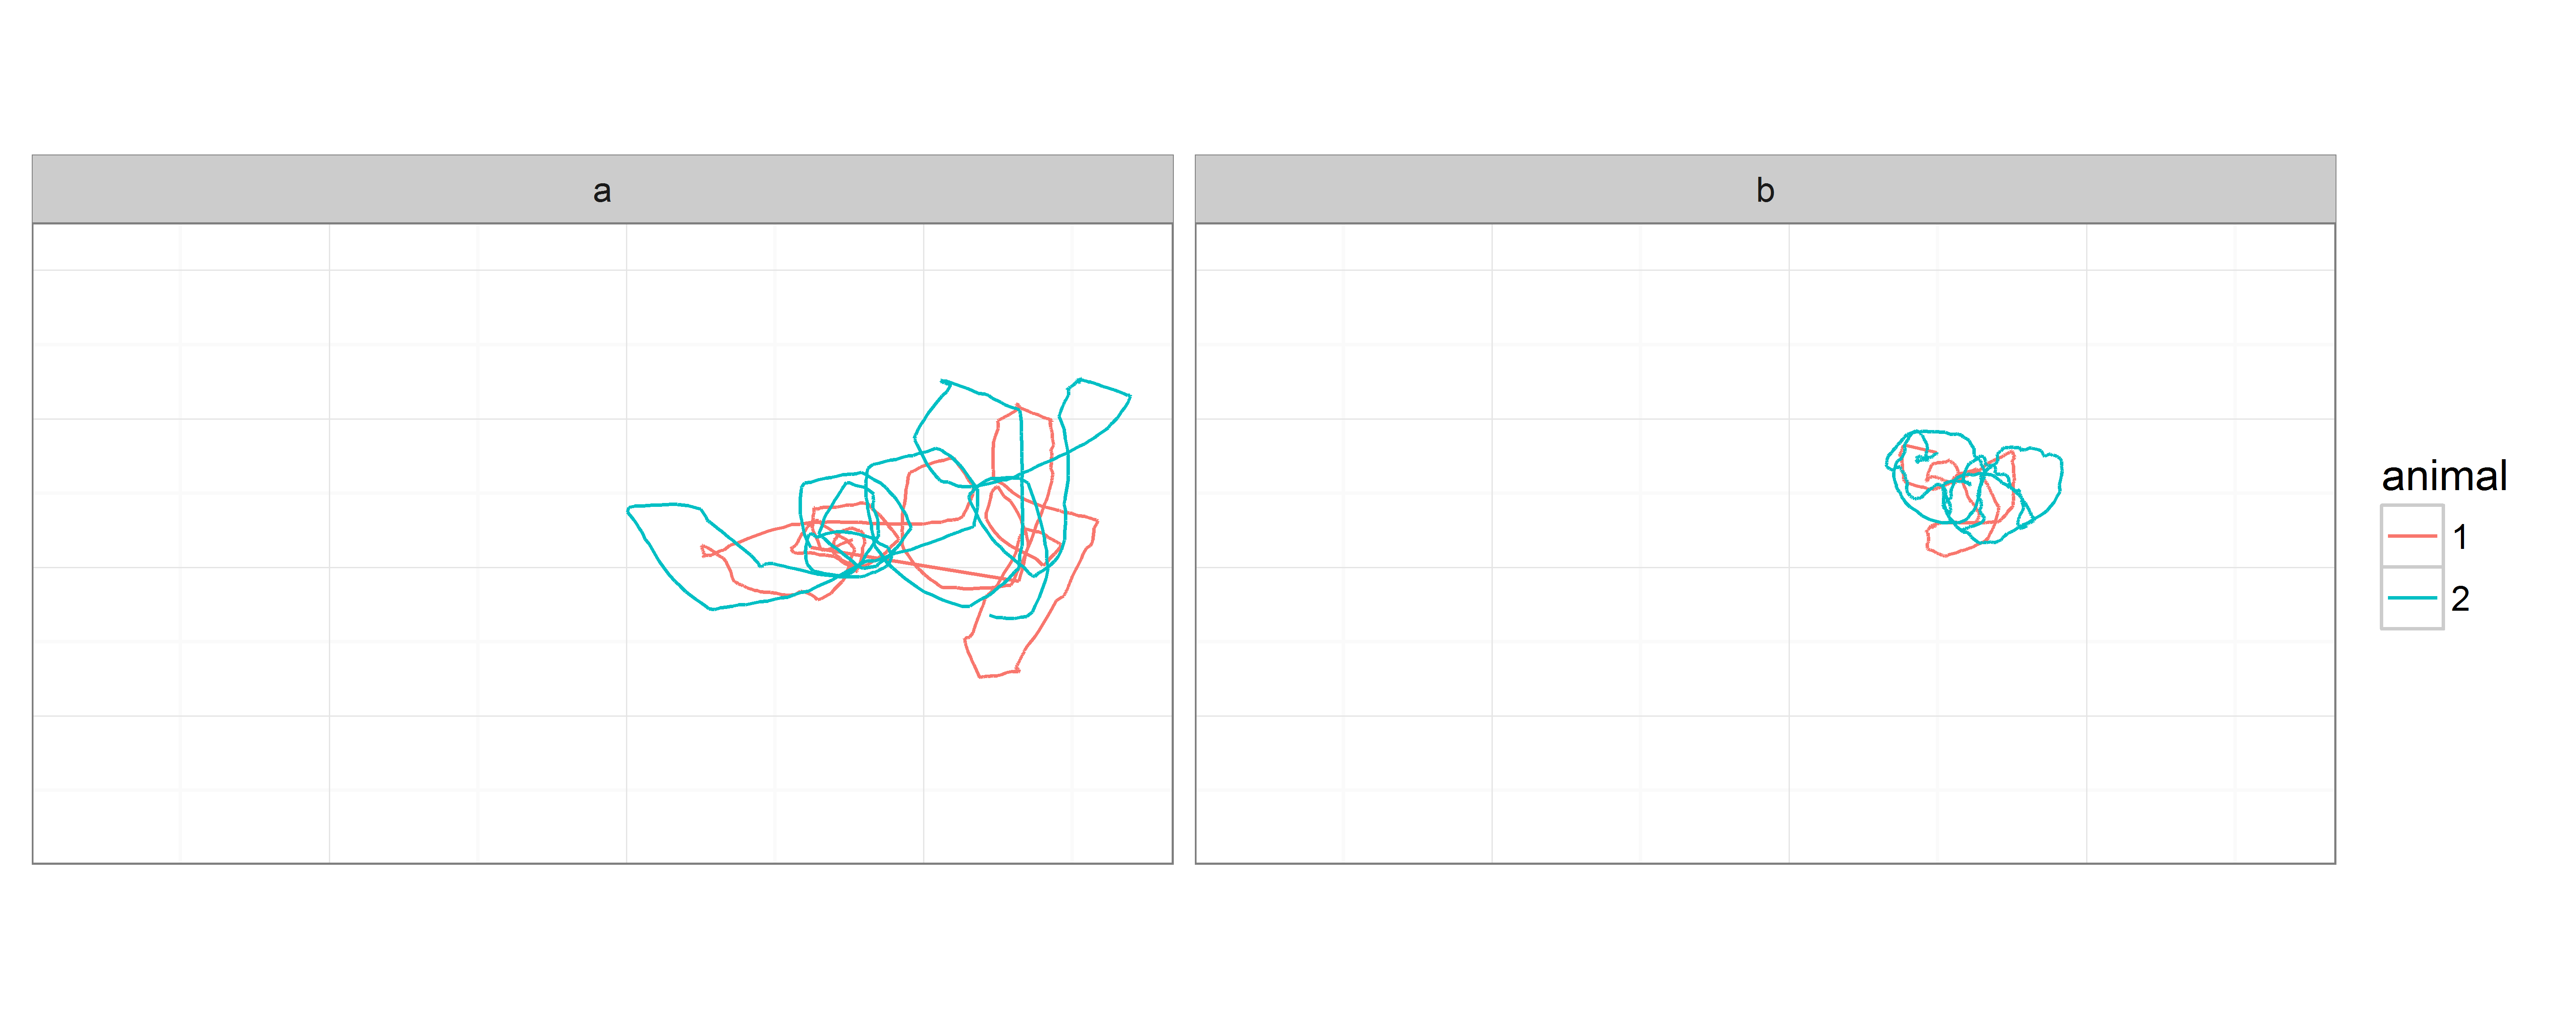Click the facet header labeled "a"
The height and width of the screenshot is (1030, 2576).
(x=602, y=189)
